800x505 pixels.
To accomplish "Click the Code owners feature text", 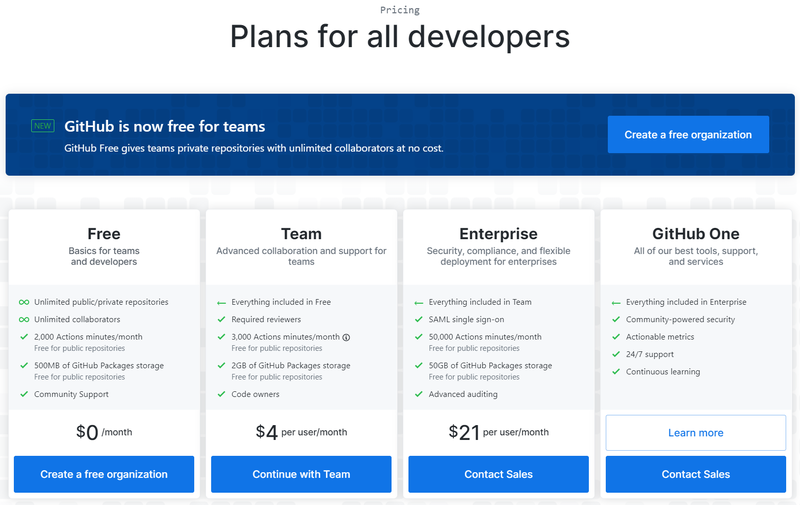I will 255,394.
